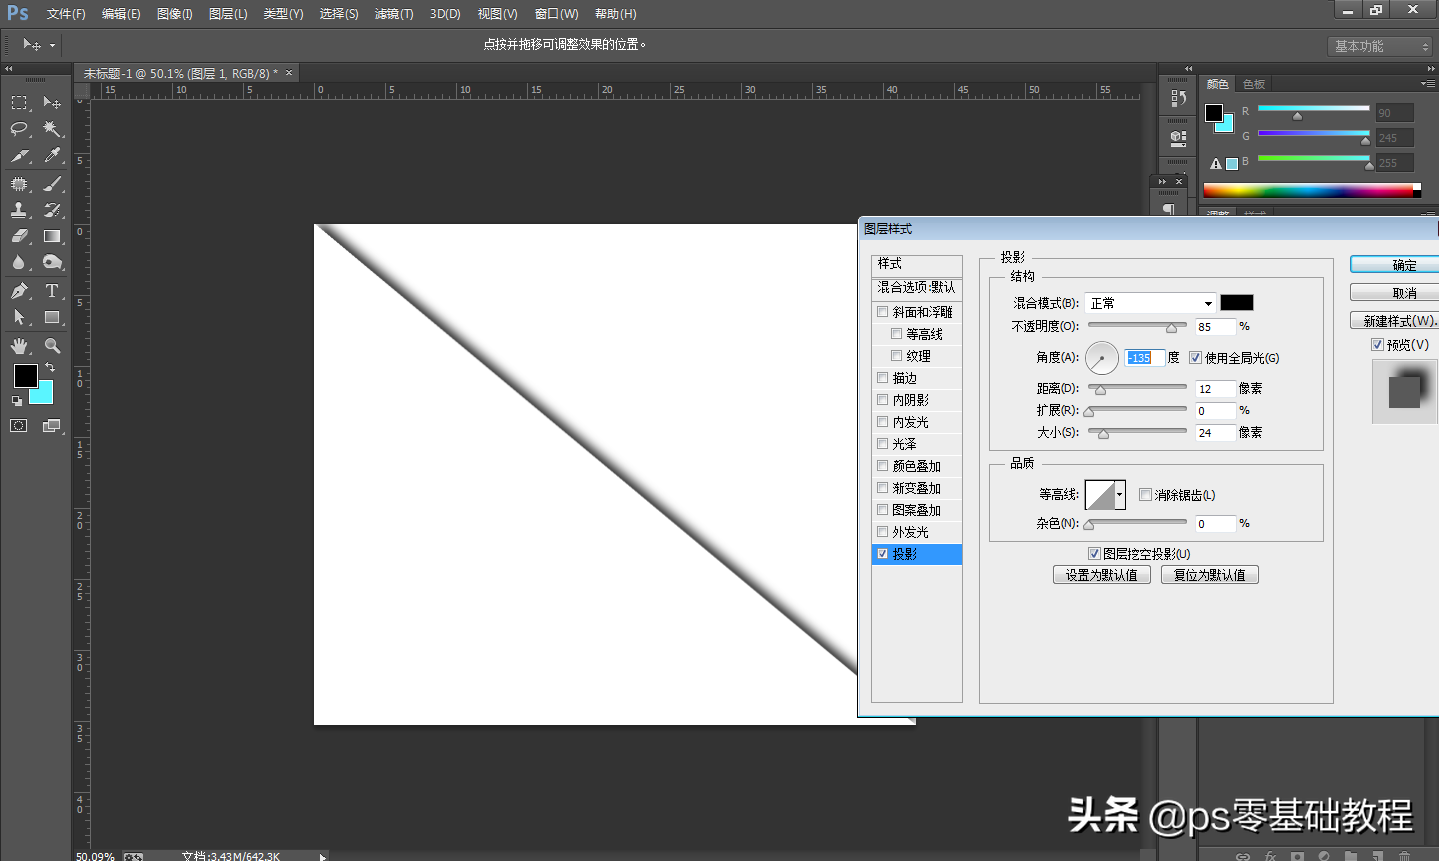Activate the Clone Stamp tool
The width and height of the screenshot is (1439, 861).
tap(18, 209)
